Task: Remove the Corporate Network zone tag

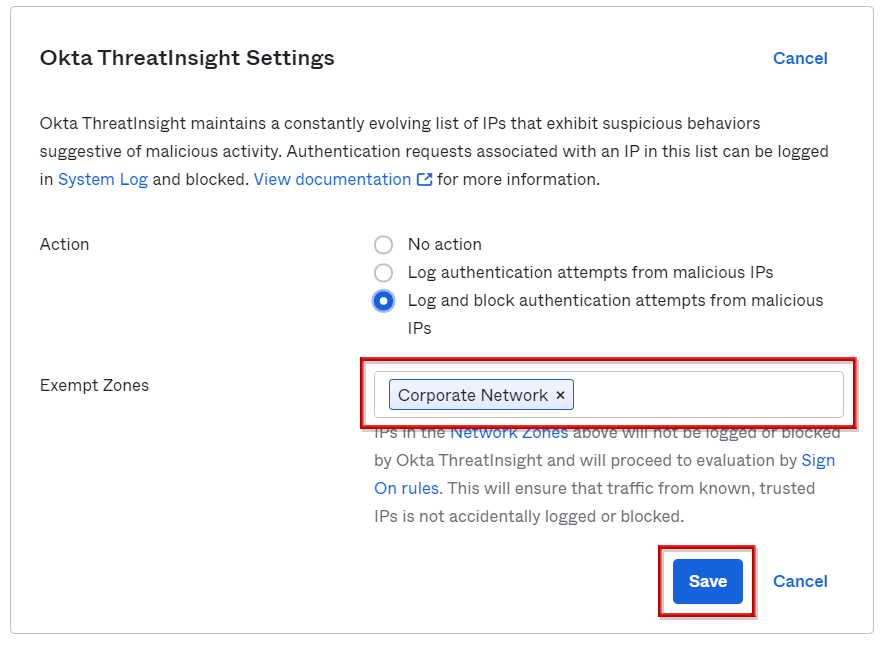Action: click(560, 395)
